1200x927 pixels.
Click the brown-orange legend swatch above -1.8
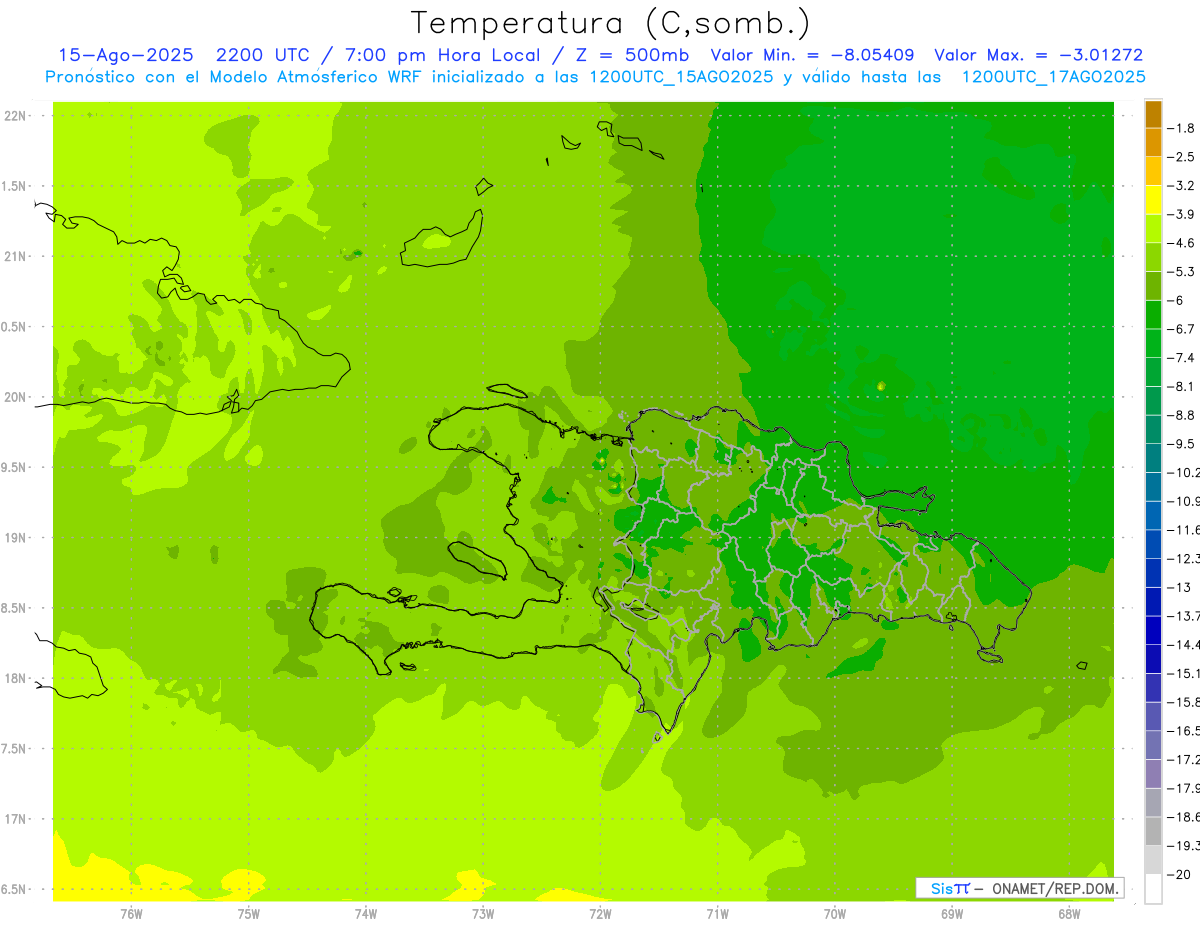point(1153,114)
